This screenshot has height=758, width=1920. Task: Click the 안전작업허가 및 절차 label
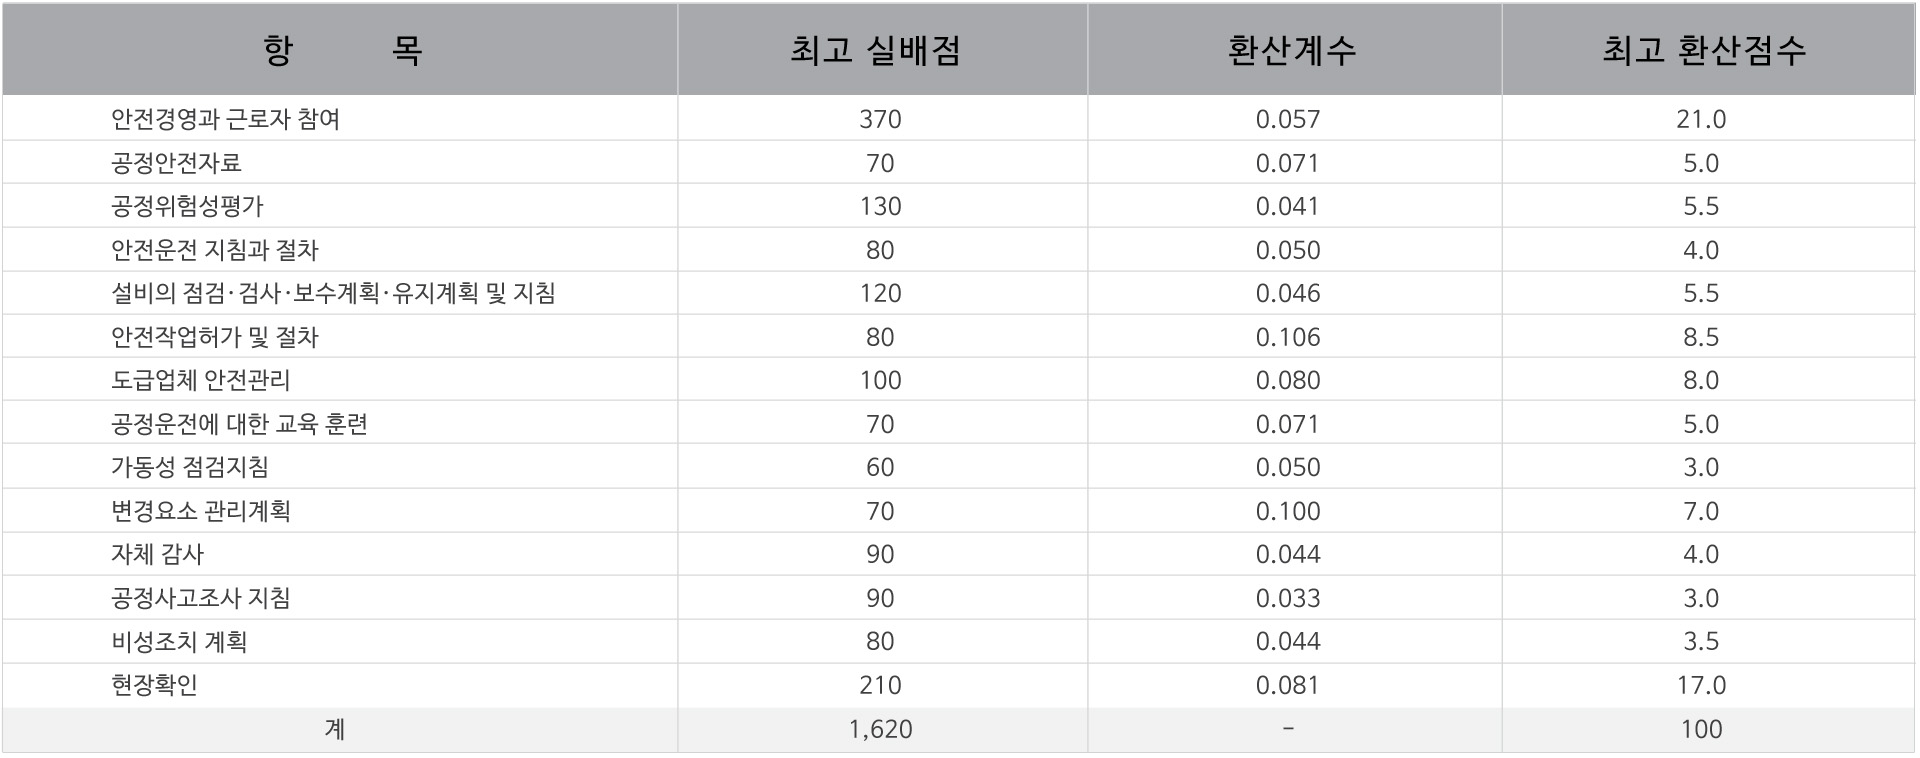point(214,337)
